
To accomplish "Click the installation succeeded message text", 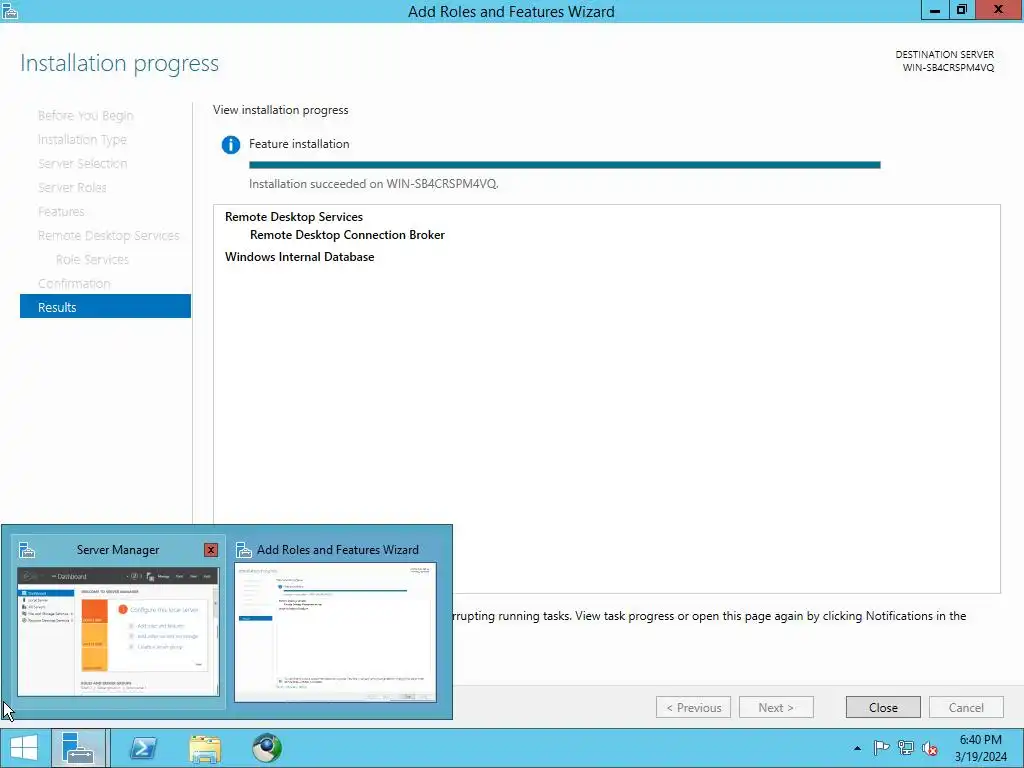I will tap(374, 184).
